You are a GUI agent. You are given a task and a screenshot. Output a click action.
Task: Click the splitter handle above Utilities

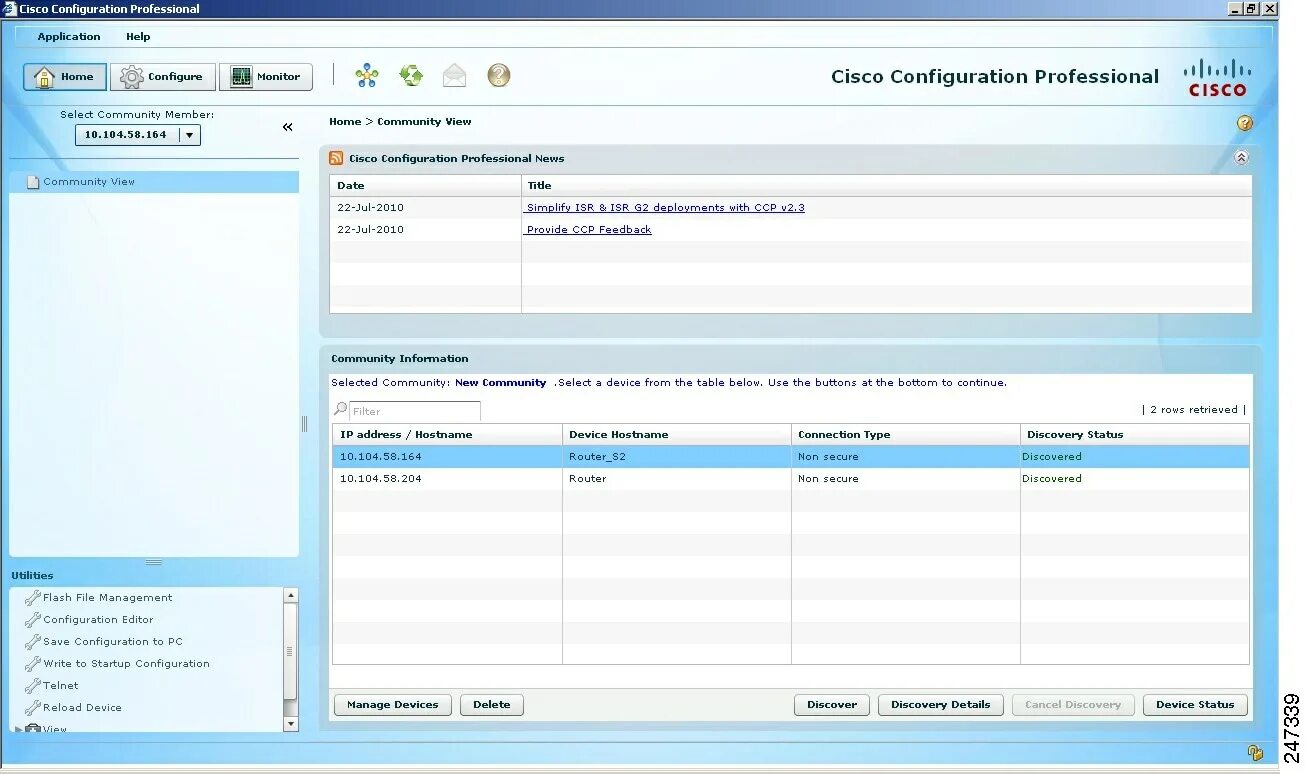(x=154, y=562)
